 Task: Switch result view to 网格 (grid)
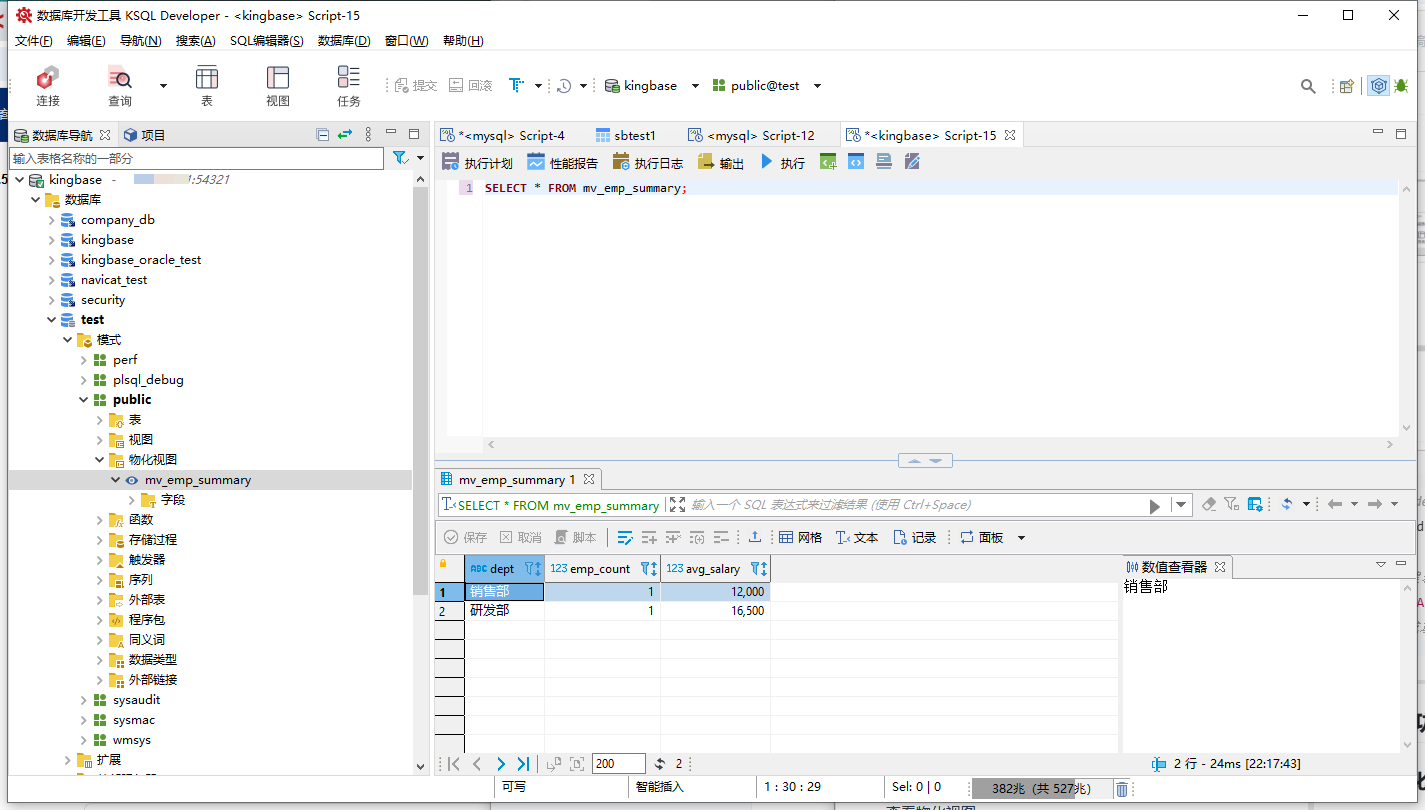(800, 537)
